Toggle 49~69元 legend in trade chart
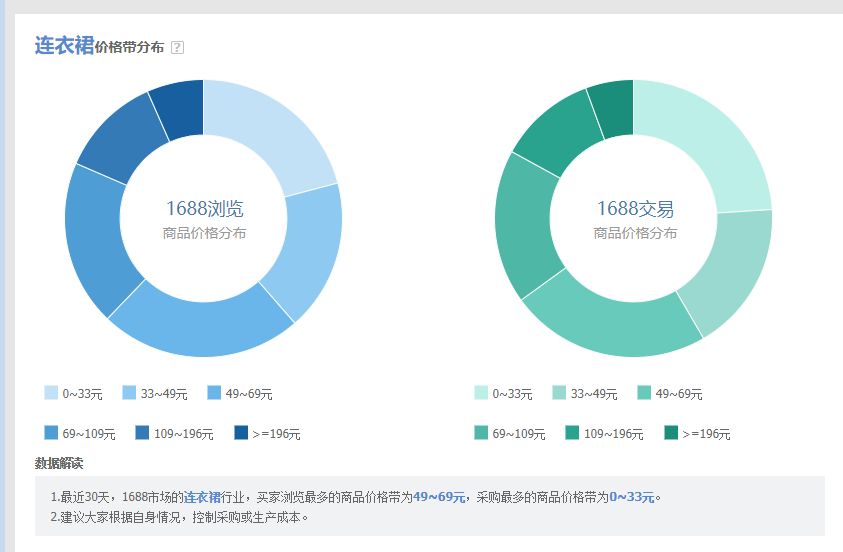The height and width of the screenshot is (552, 843). point(670,393)
